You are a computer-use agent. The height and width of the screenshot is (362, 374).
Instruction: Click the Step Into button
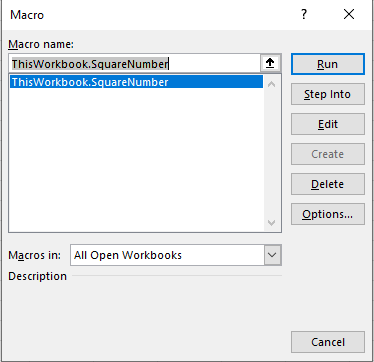tap(328, 94)
